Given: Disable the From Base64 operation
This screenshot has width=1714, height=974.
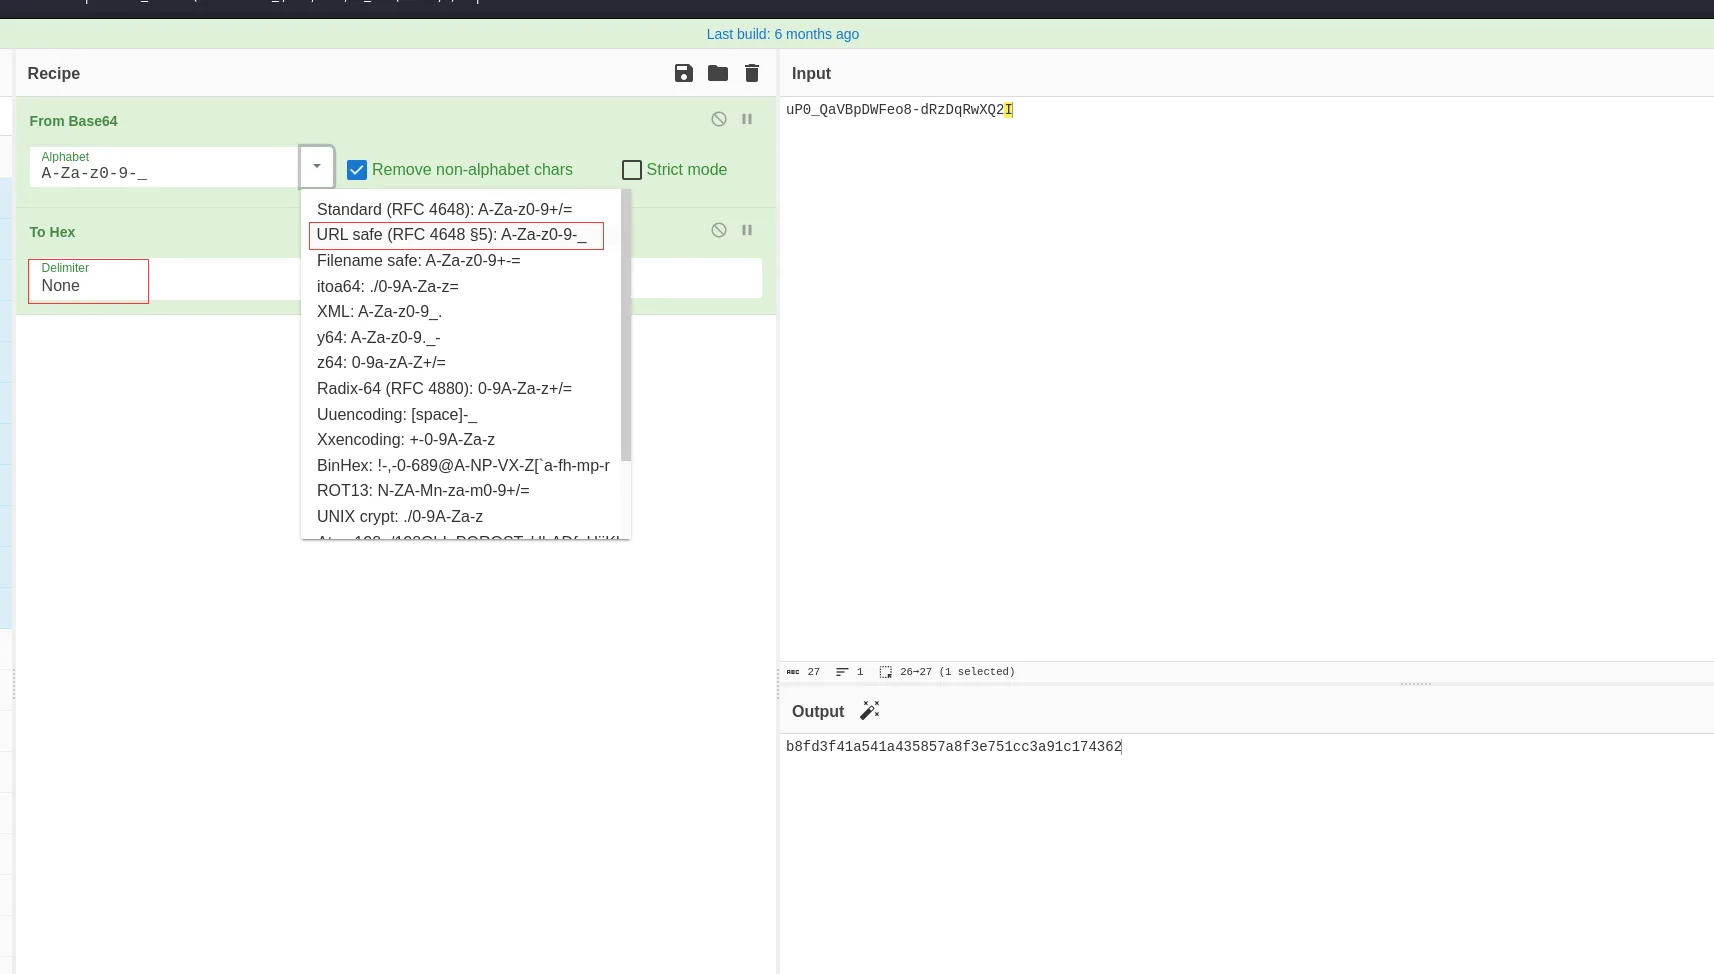Looking at the screenshot, I should (719, 119).
